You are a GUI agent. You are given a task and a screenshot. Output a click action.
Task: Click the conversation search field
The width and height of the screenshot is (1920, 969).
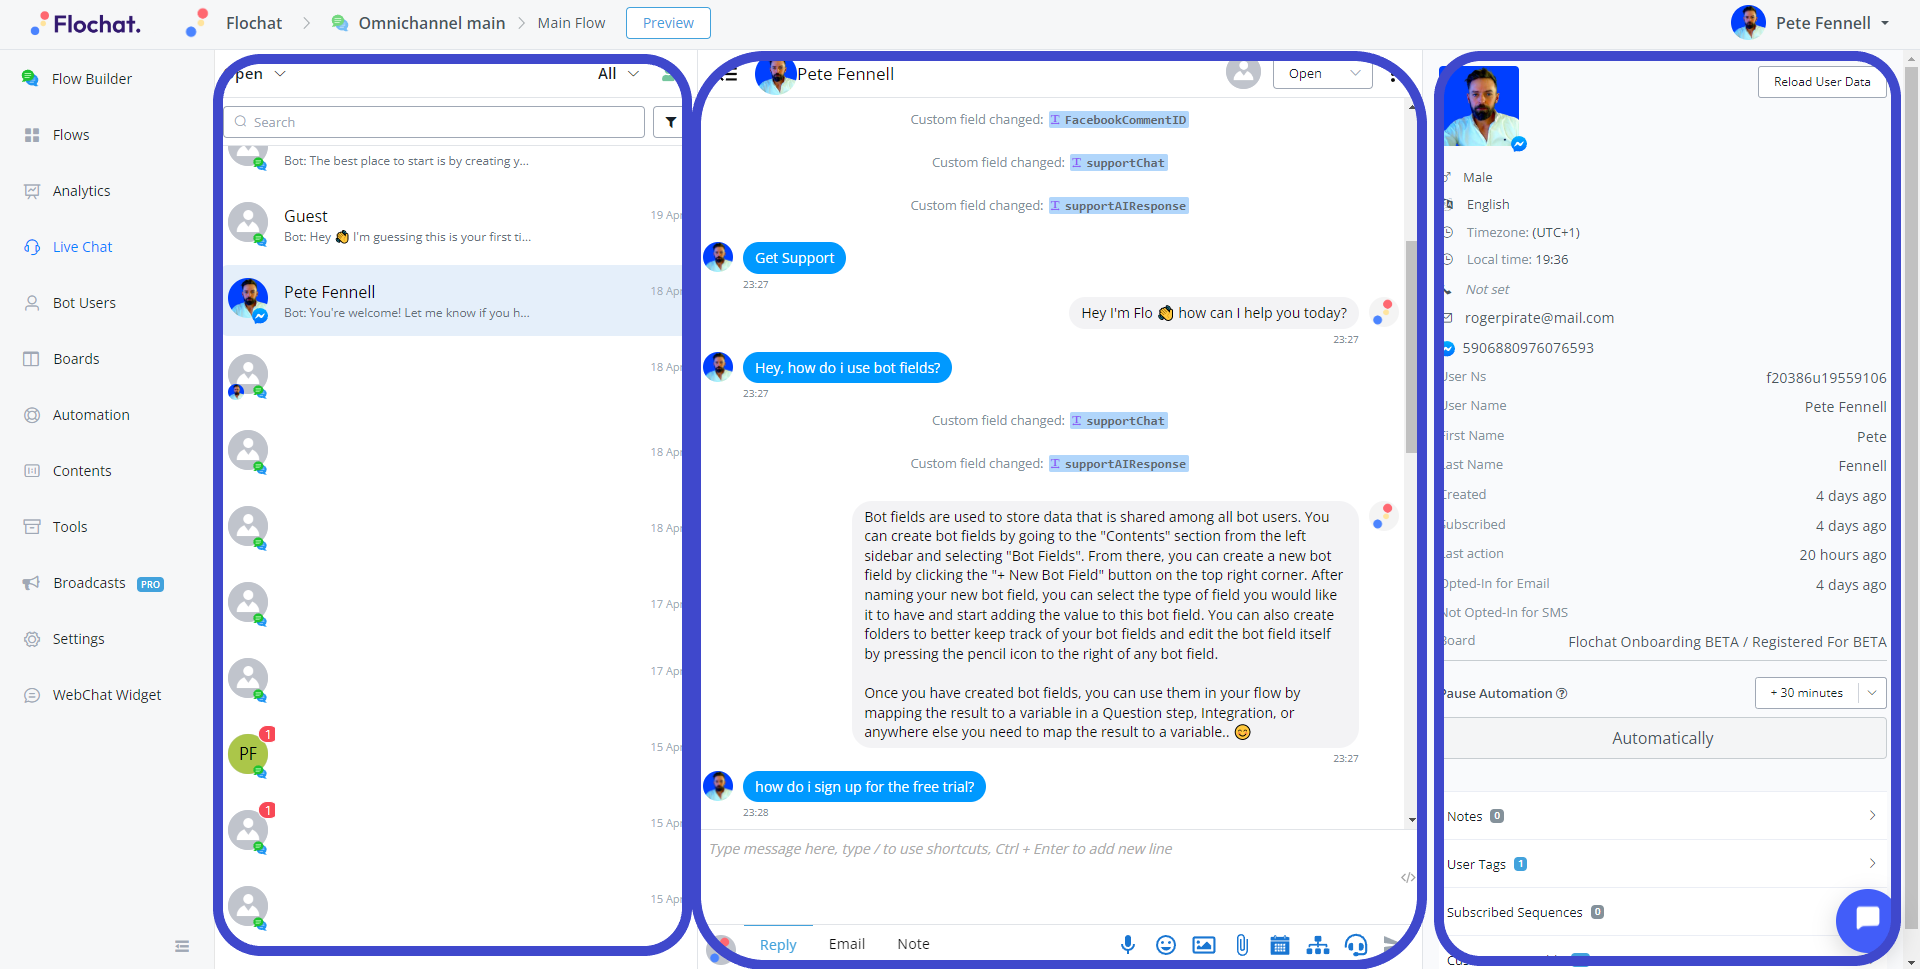[434, 122]
